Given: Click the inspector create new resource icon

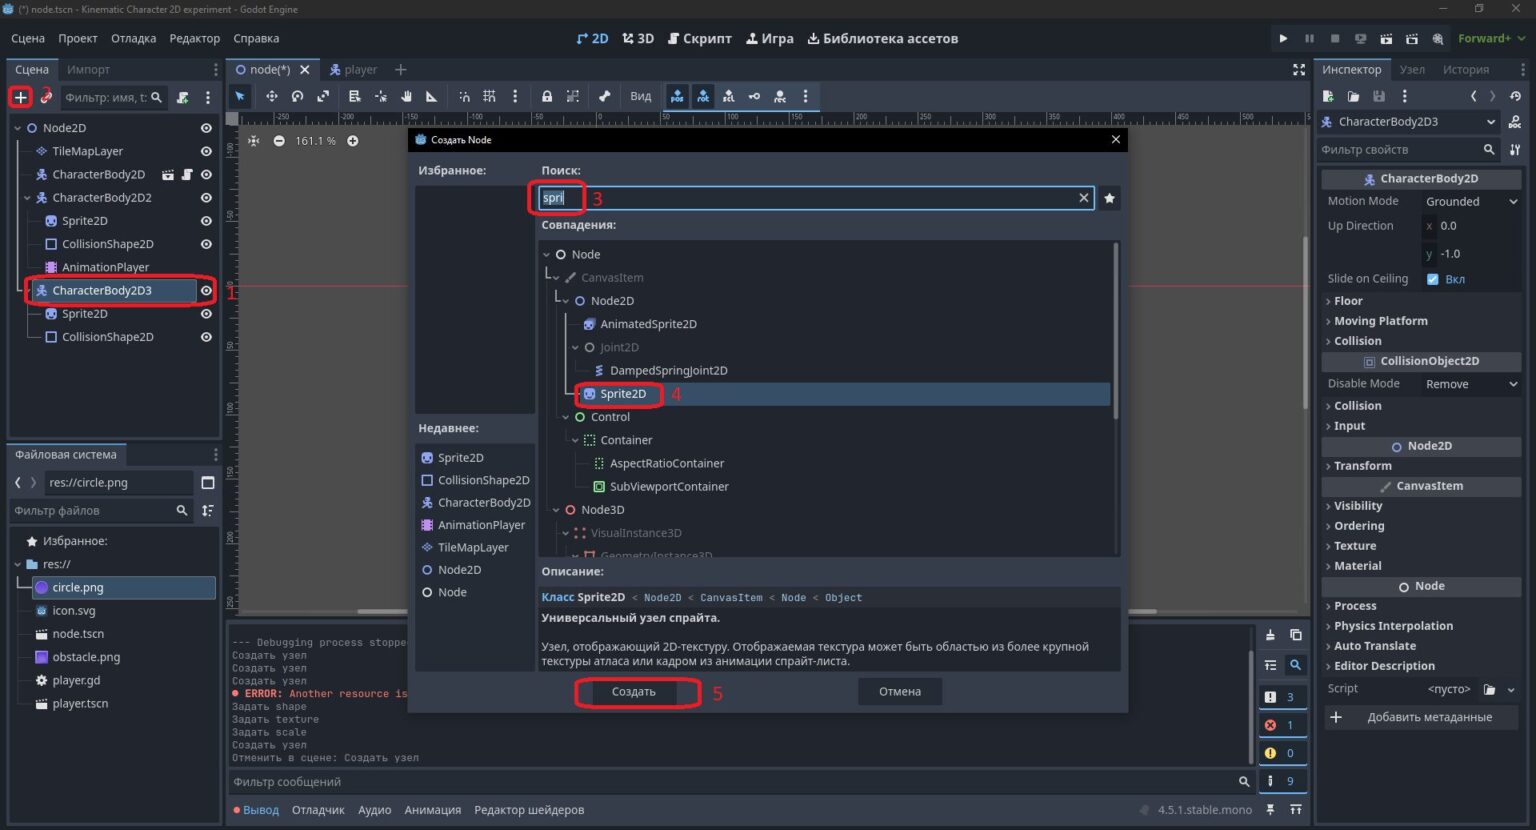Looking at the screenshot, I should (x=1328, y=97).
